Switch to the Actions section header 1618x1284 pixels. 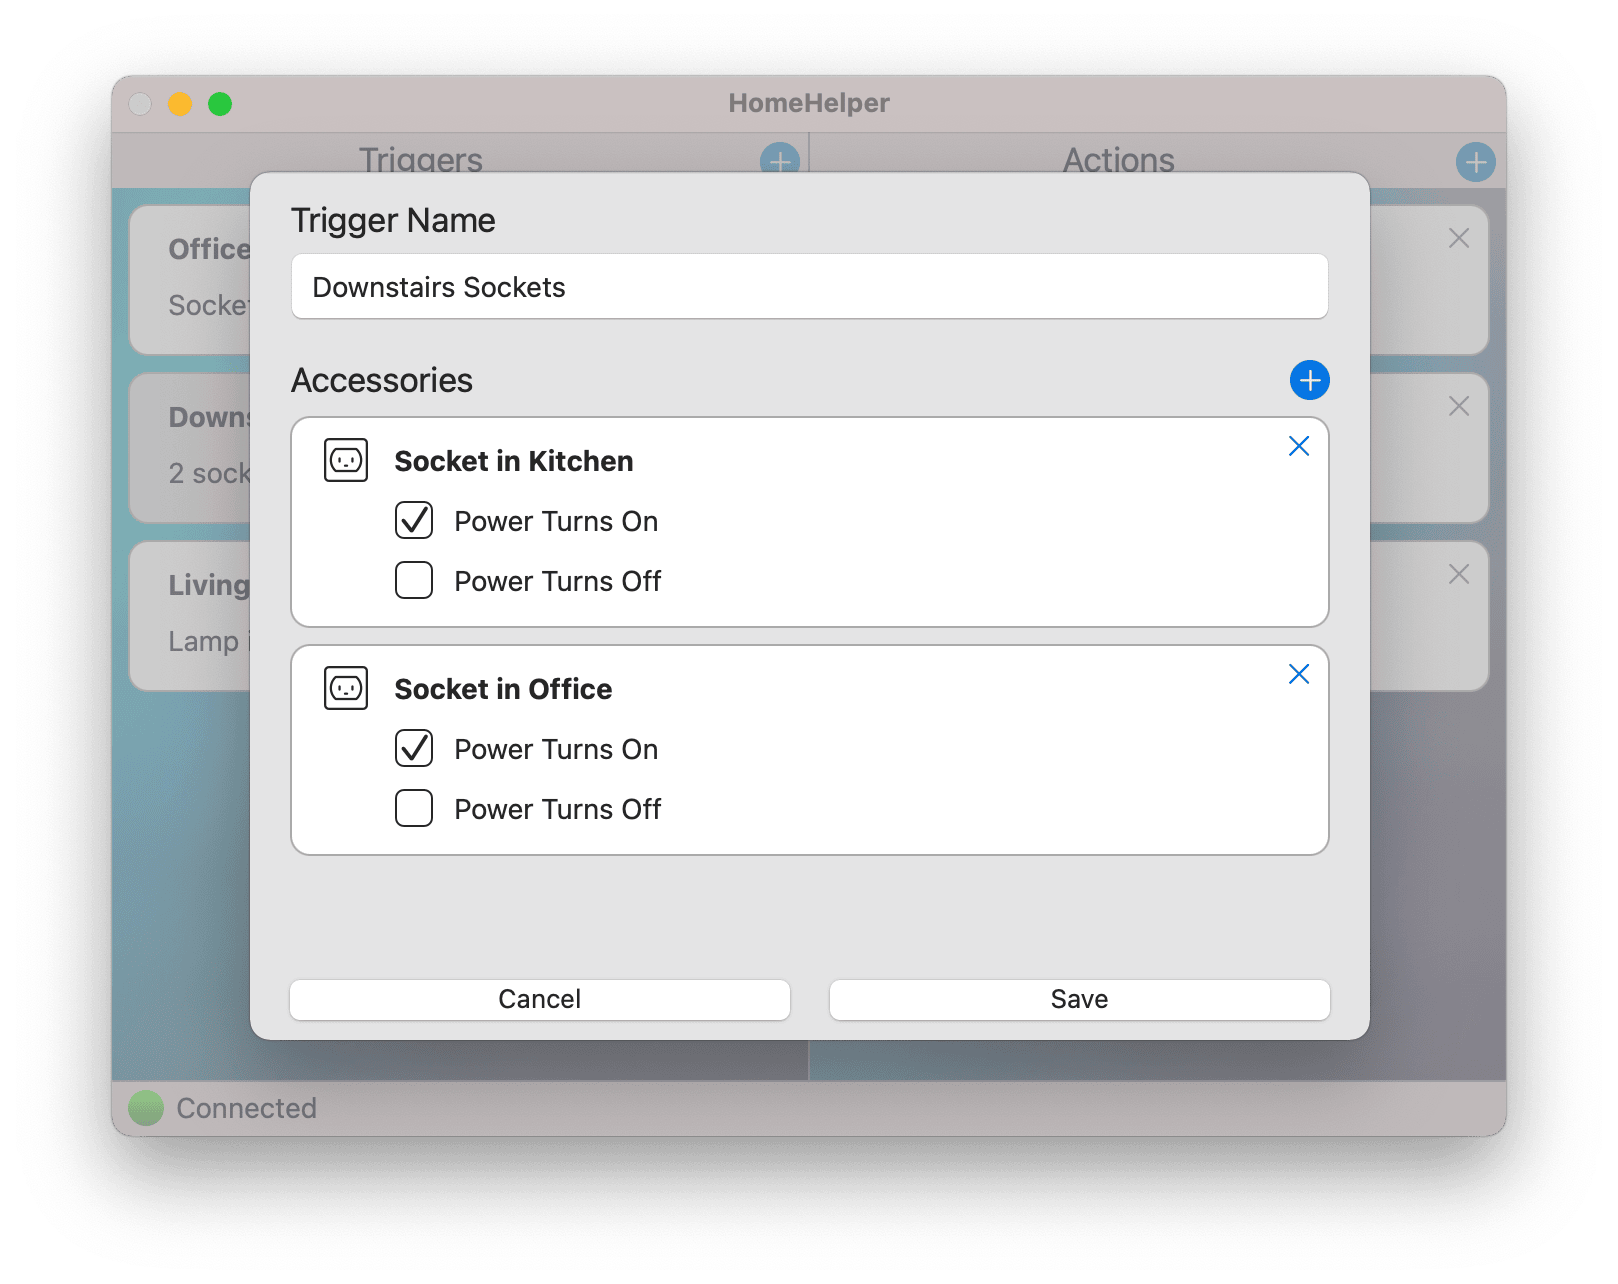(x=1117, y=160)
